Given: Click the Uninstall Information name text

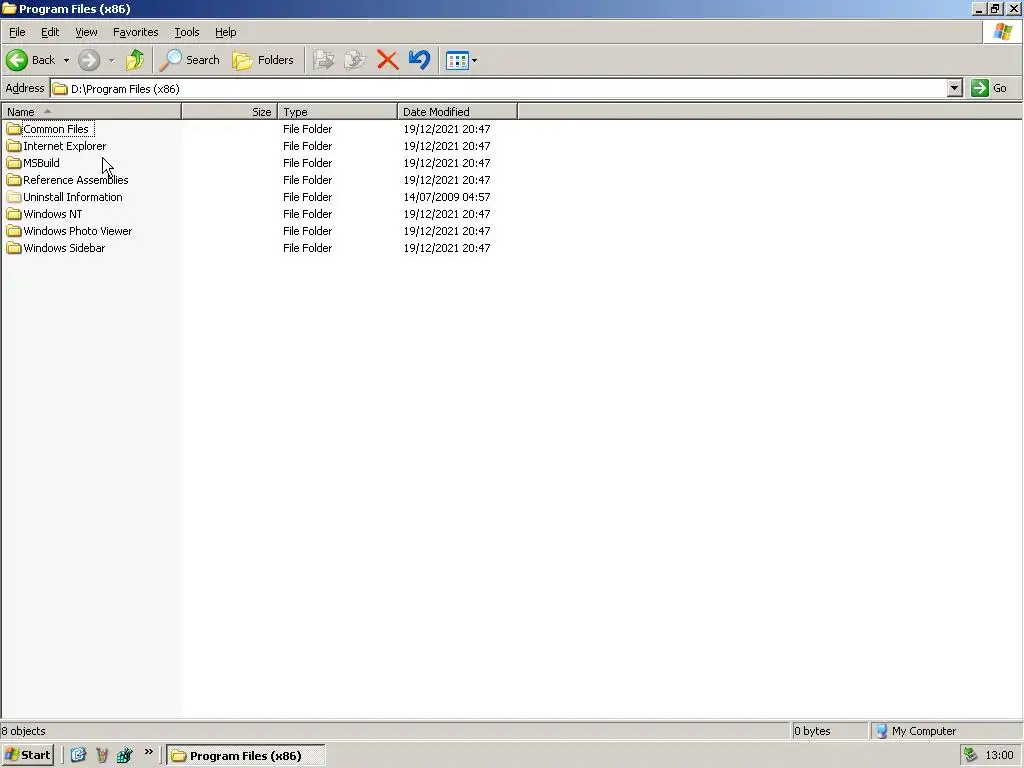Looking at the screenshot, I should point(72,197).
